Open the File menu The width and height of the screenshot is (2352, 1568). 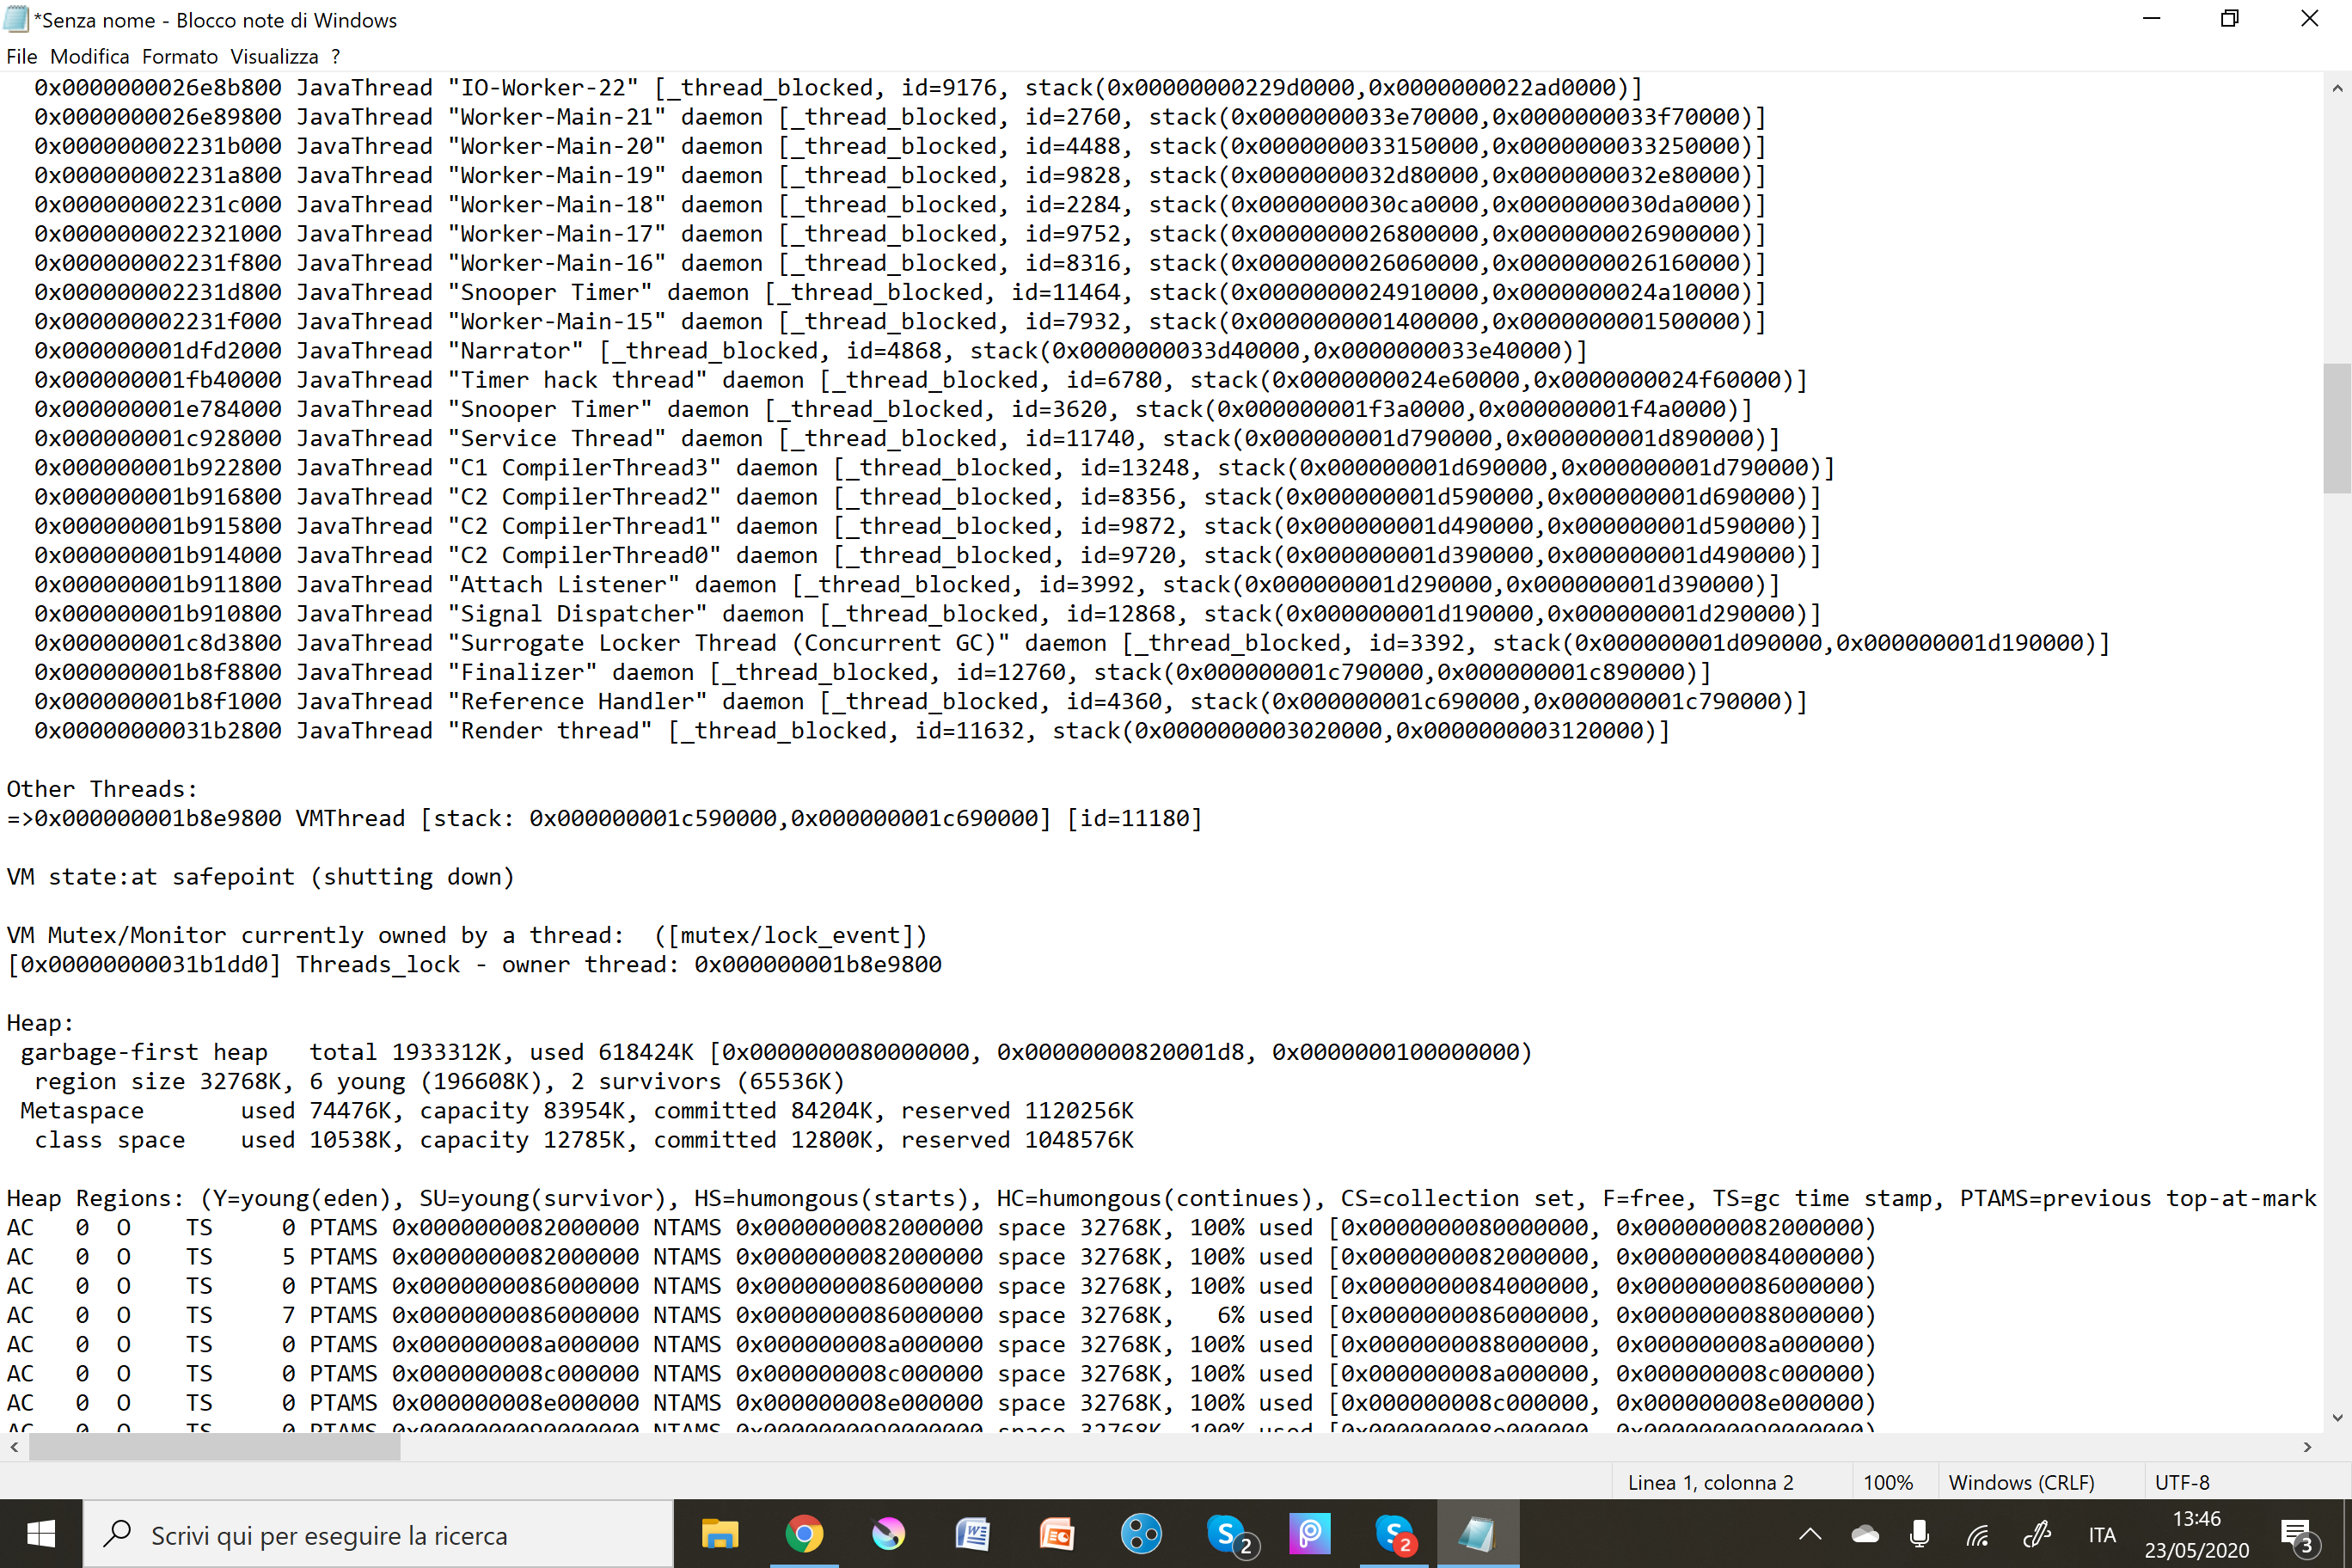click(21, 56)
